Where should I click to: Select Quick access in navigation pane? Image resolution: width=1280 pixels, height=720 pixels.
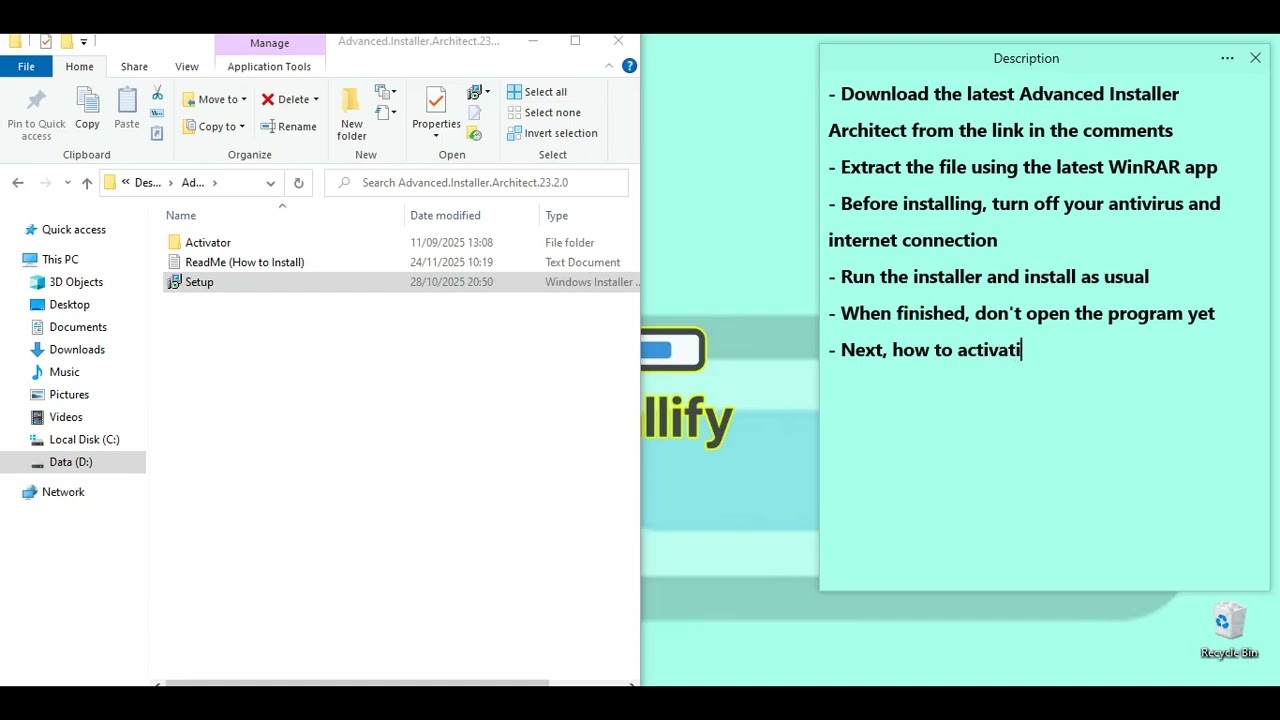[73, 230]
